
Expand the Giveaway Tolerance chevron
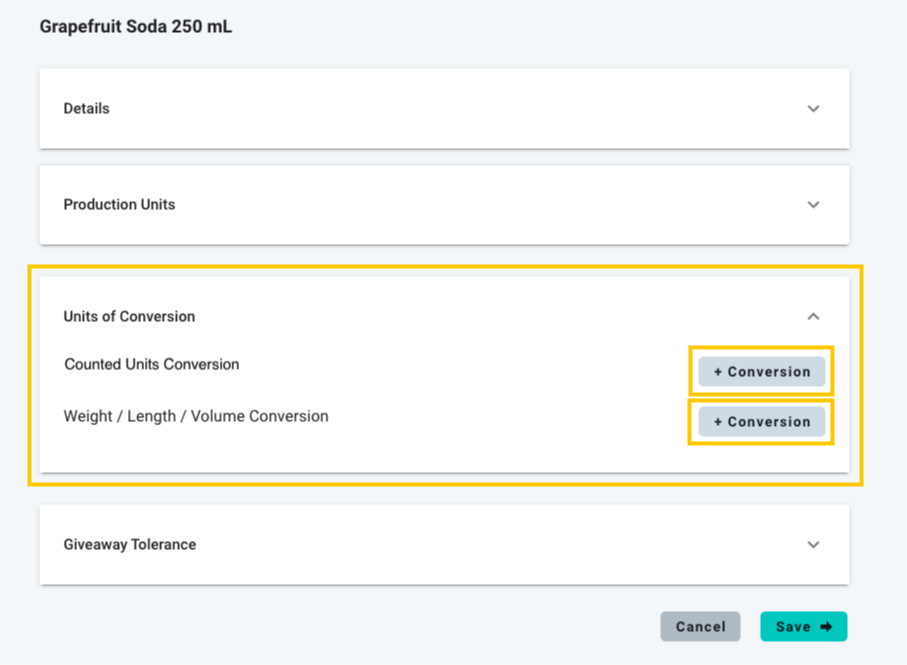[813, 544]
